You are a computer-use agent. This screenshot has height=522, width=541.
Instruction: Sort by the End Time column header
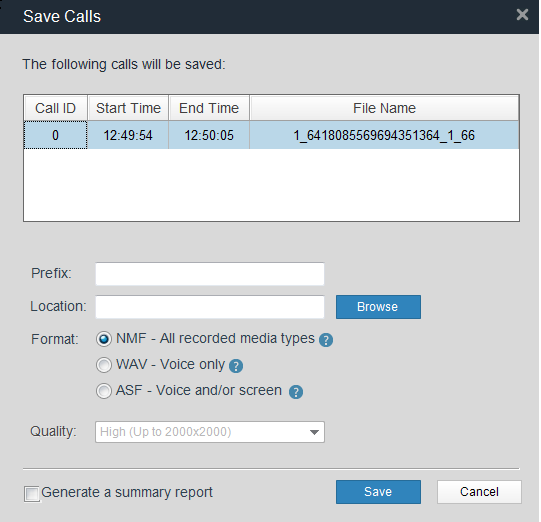[209, 108]
